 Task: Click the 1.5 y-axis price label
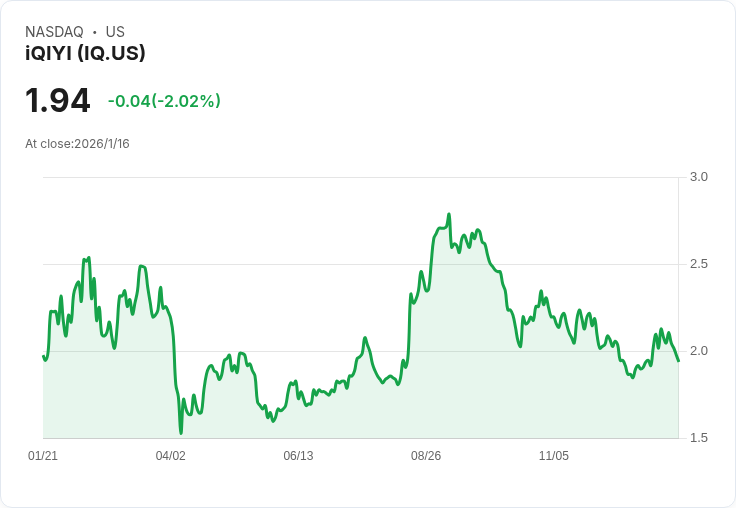click(699, 438)
